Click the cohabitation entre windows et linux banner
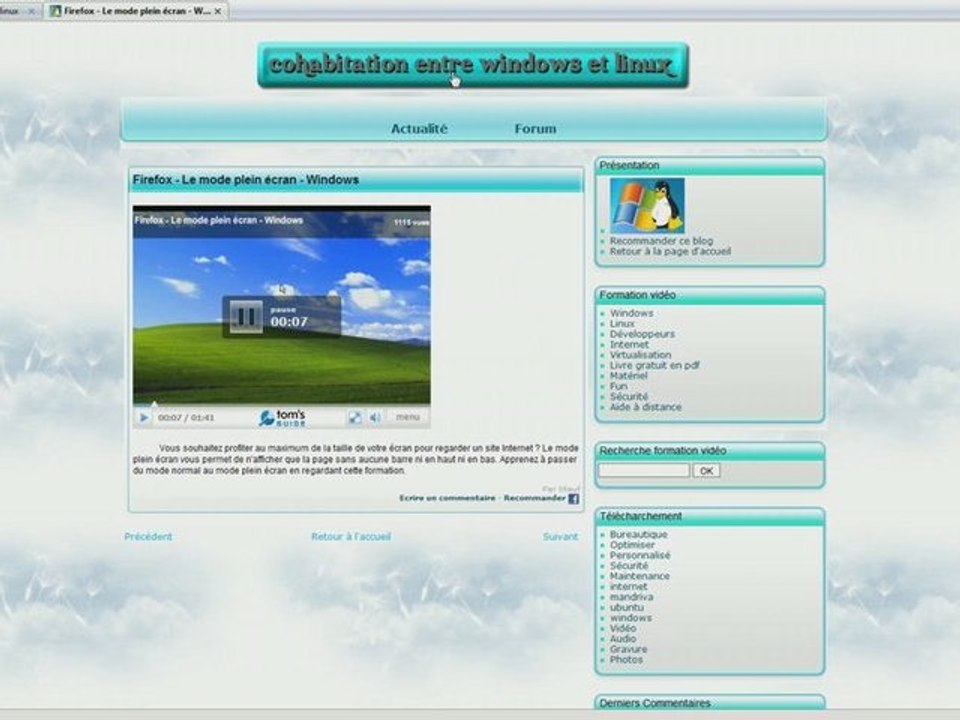Screen dimensions: 960x720 coord(473,65)
